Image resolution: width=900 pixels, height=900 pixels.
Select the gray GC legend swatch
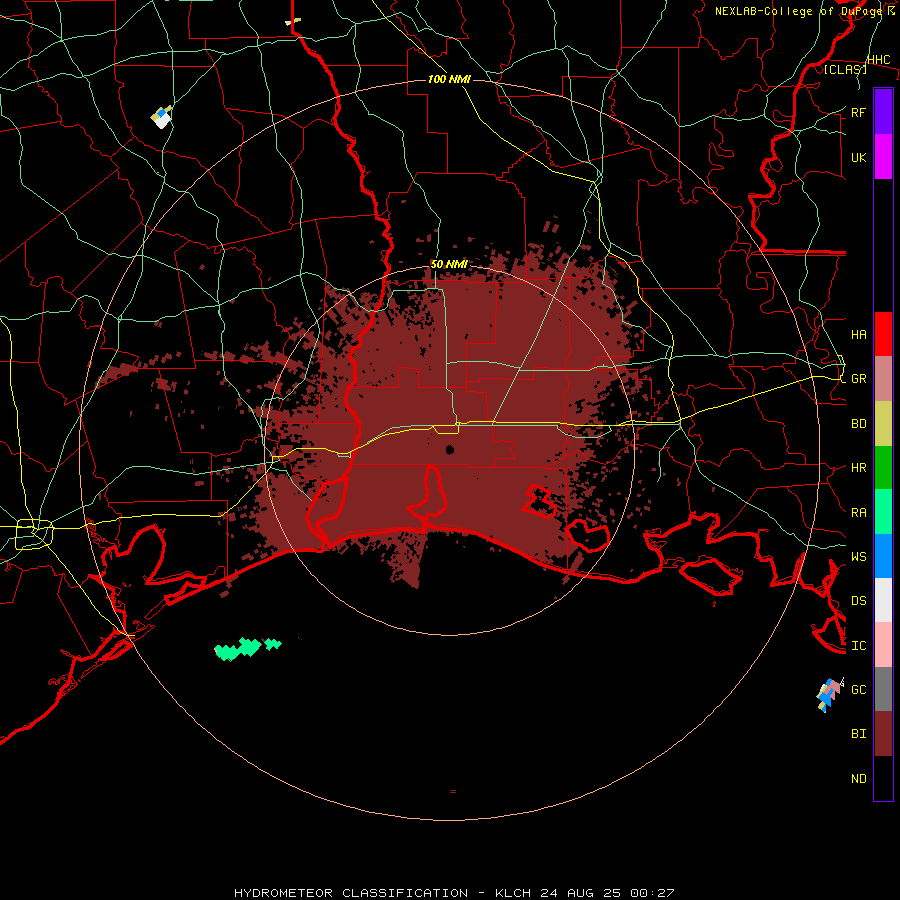(883, 689)
